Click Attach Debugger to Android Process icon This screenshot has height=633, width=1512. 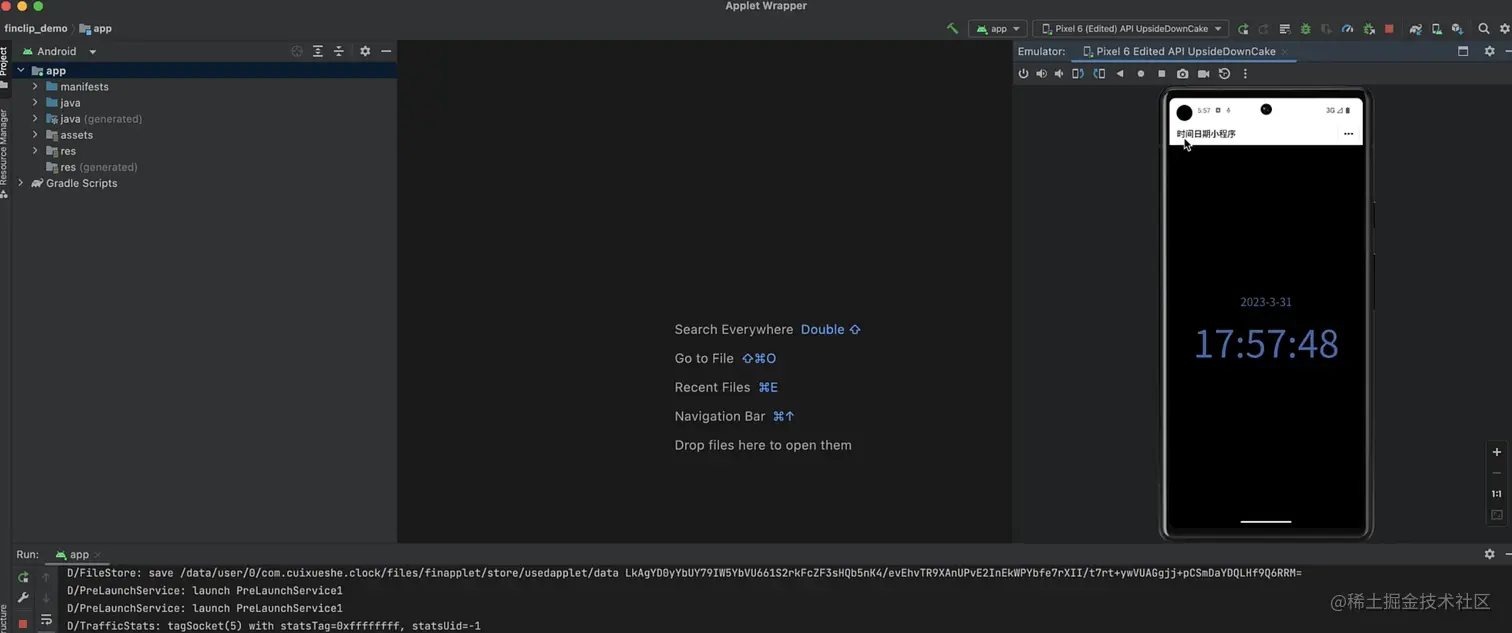point(1369,29)
